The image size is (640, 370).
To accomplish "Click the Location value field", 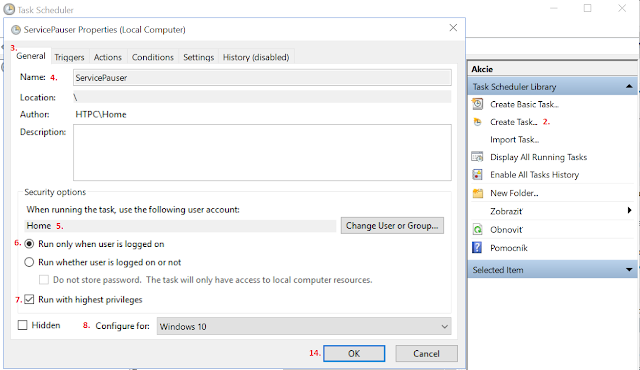I will pos(262,97).
